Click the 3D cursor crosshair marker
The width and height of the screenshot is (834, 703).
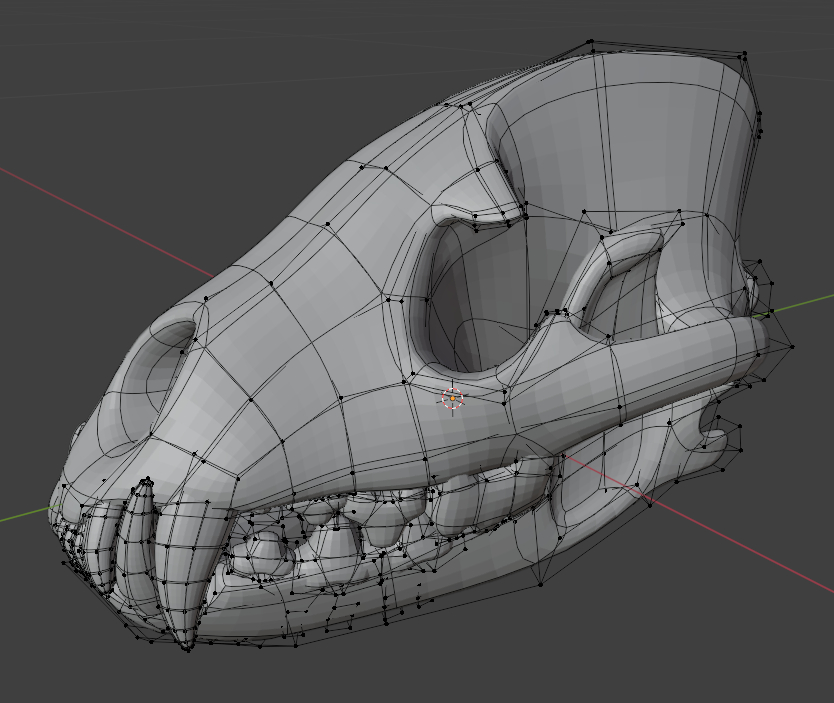pyautogui.click(x=452, y=398)
